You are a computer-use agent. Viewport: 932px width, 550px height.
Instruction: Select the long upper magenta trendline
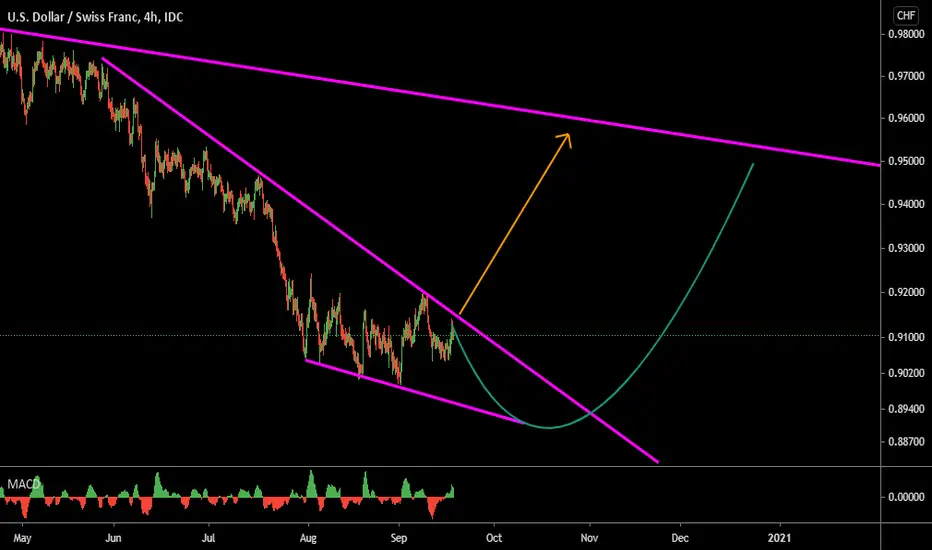(x=440, y=97)
